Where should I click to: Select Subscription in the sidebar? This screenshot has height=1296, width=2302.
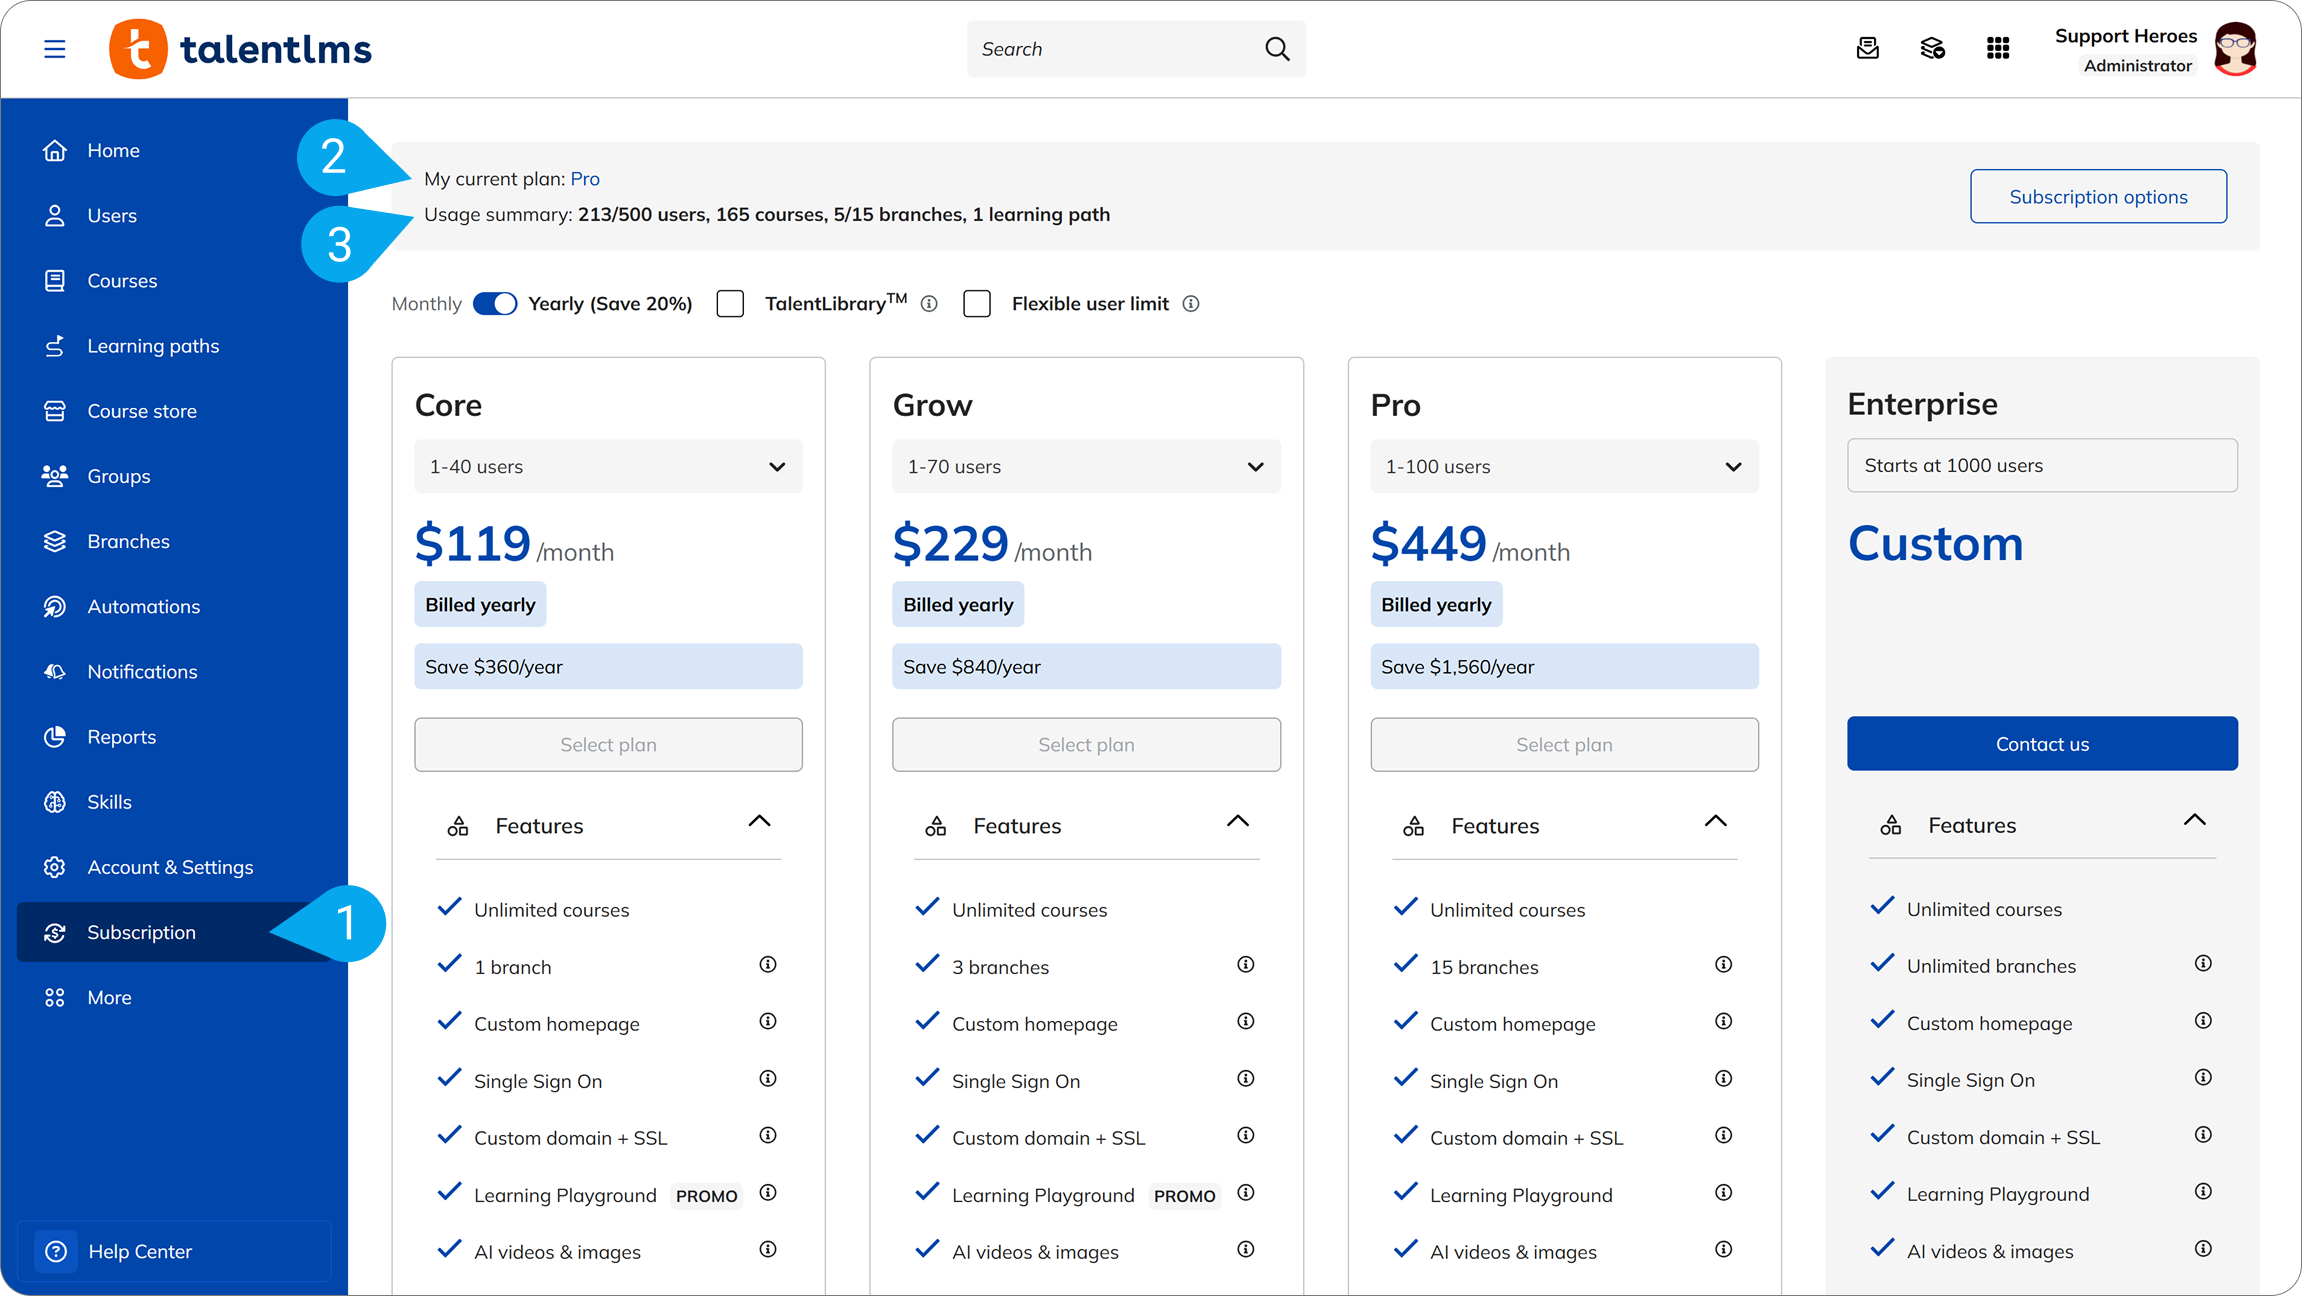point(174,932)
